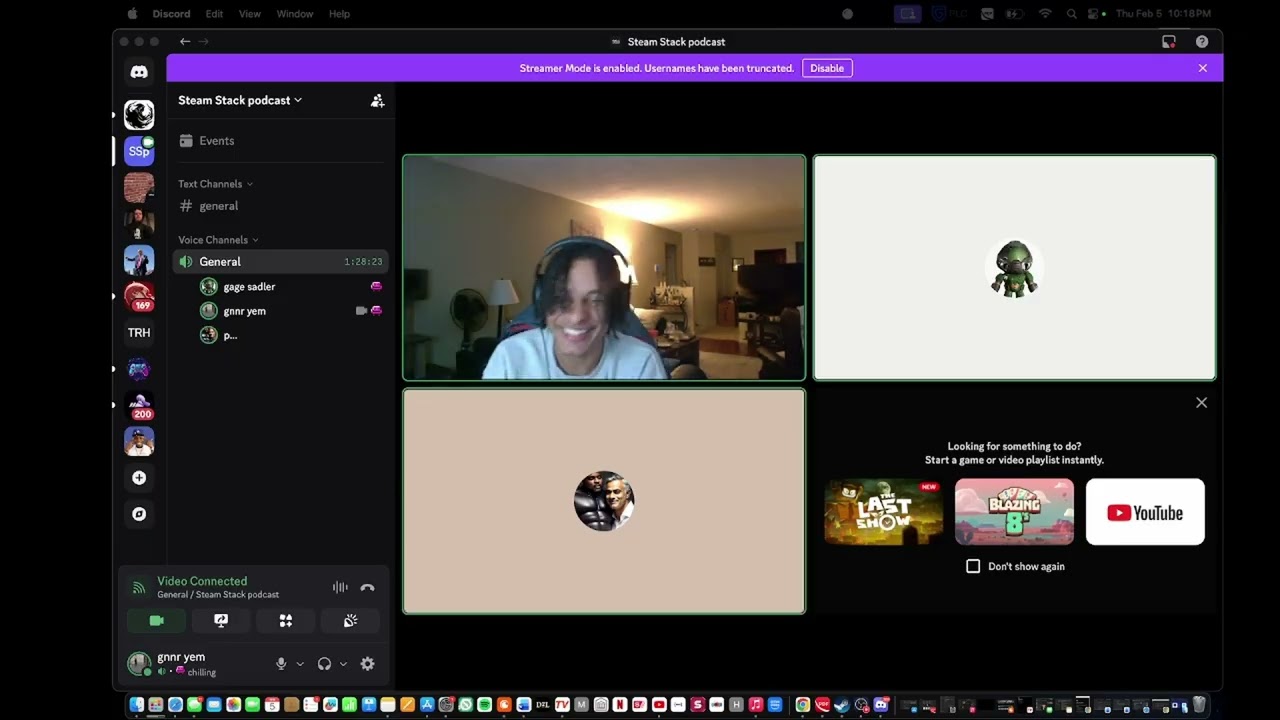Start The Last Show activity
Image resolution: width=1280 pixels, height=720 pixels.
[x=884, y=512]
